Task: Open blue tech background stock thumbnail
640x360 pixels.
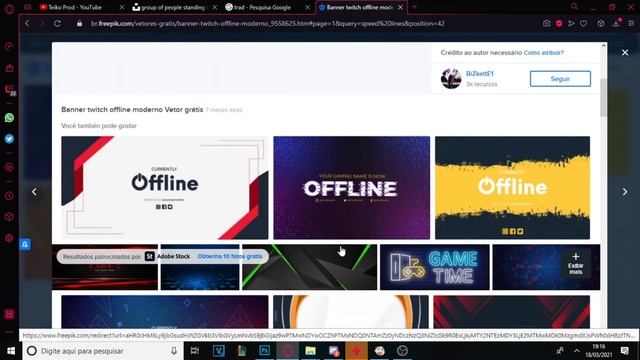Action: point(200,278)
